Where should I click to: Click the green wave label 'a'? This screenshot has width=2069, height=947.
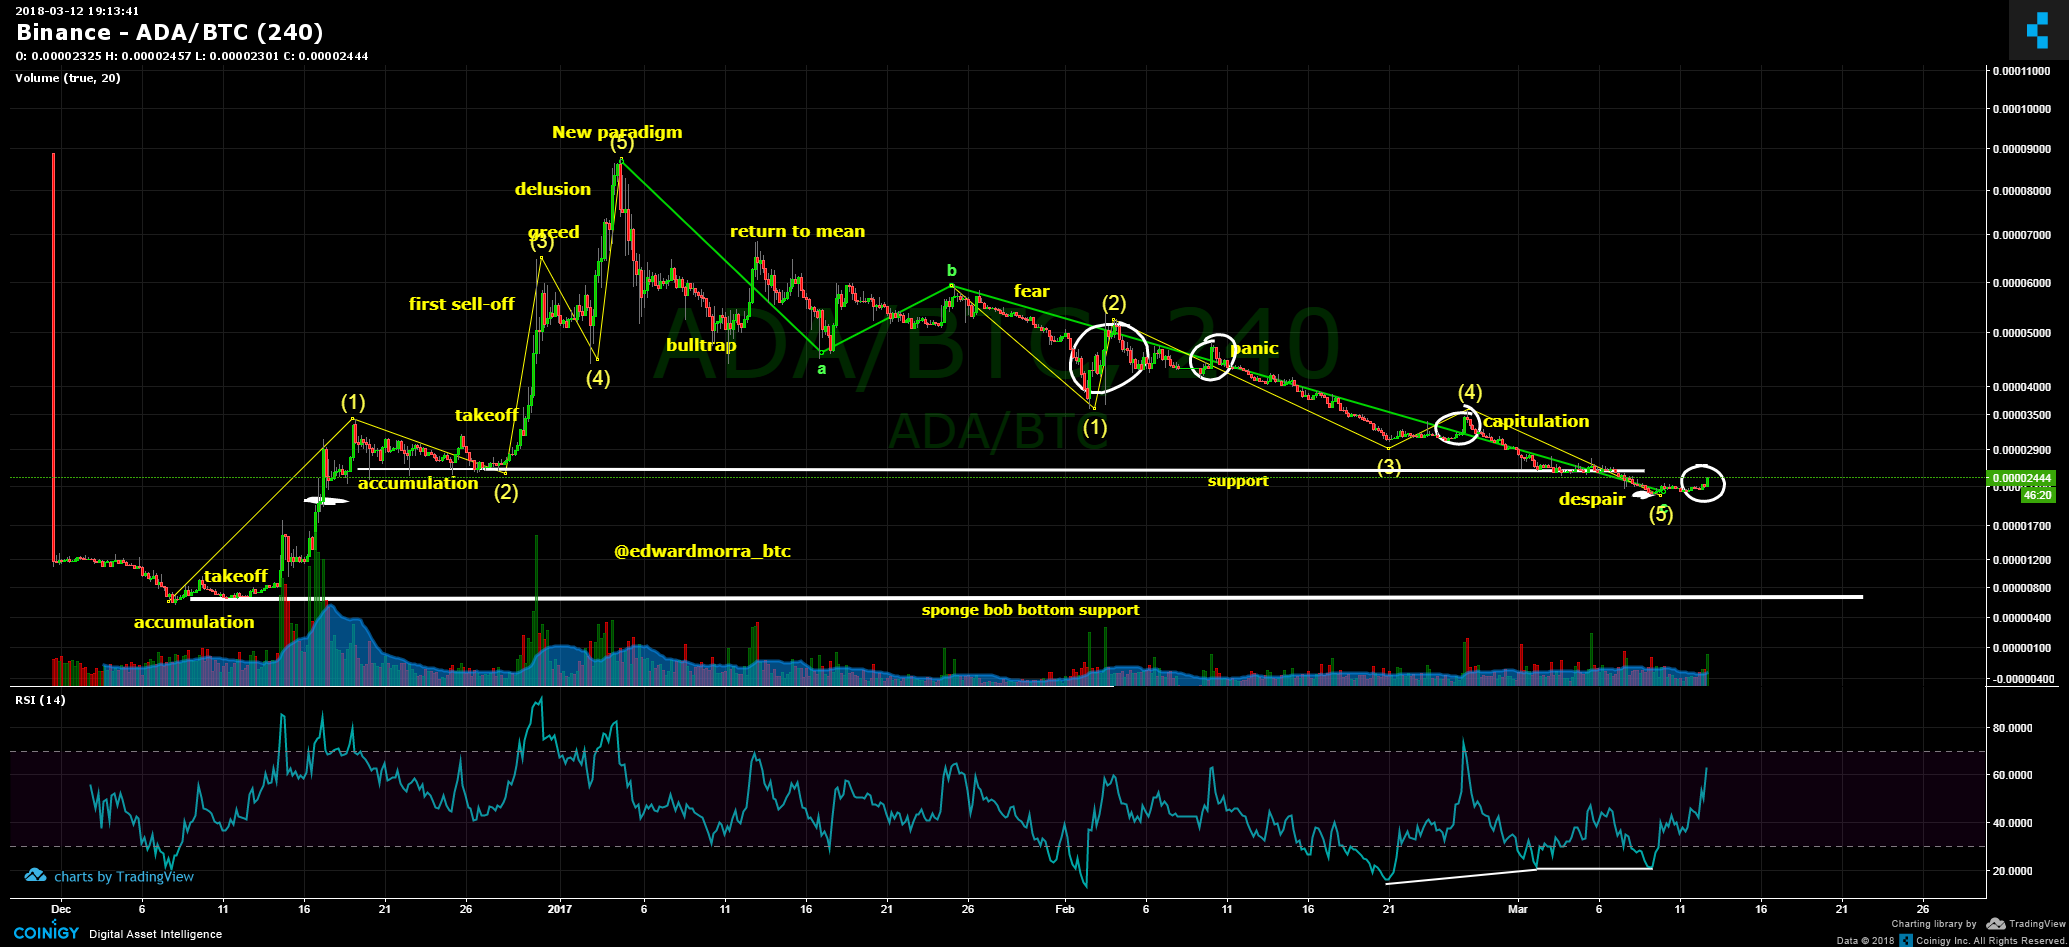822,369
